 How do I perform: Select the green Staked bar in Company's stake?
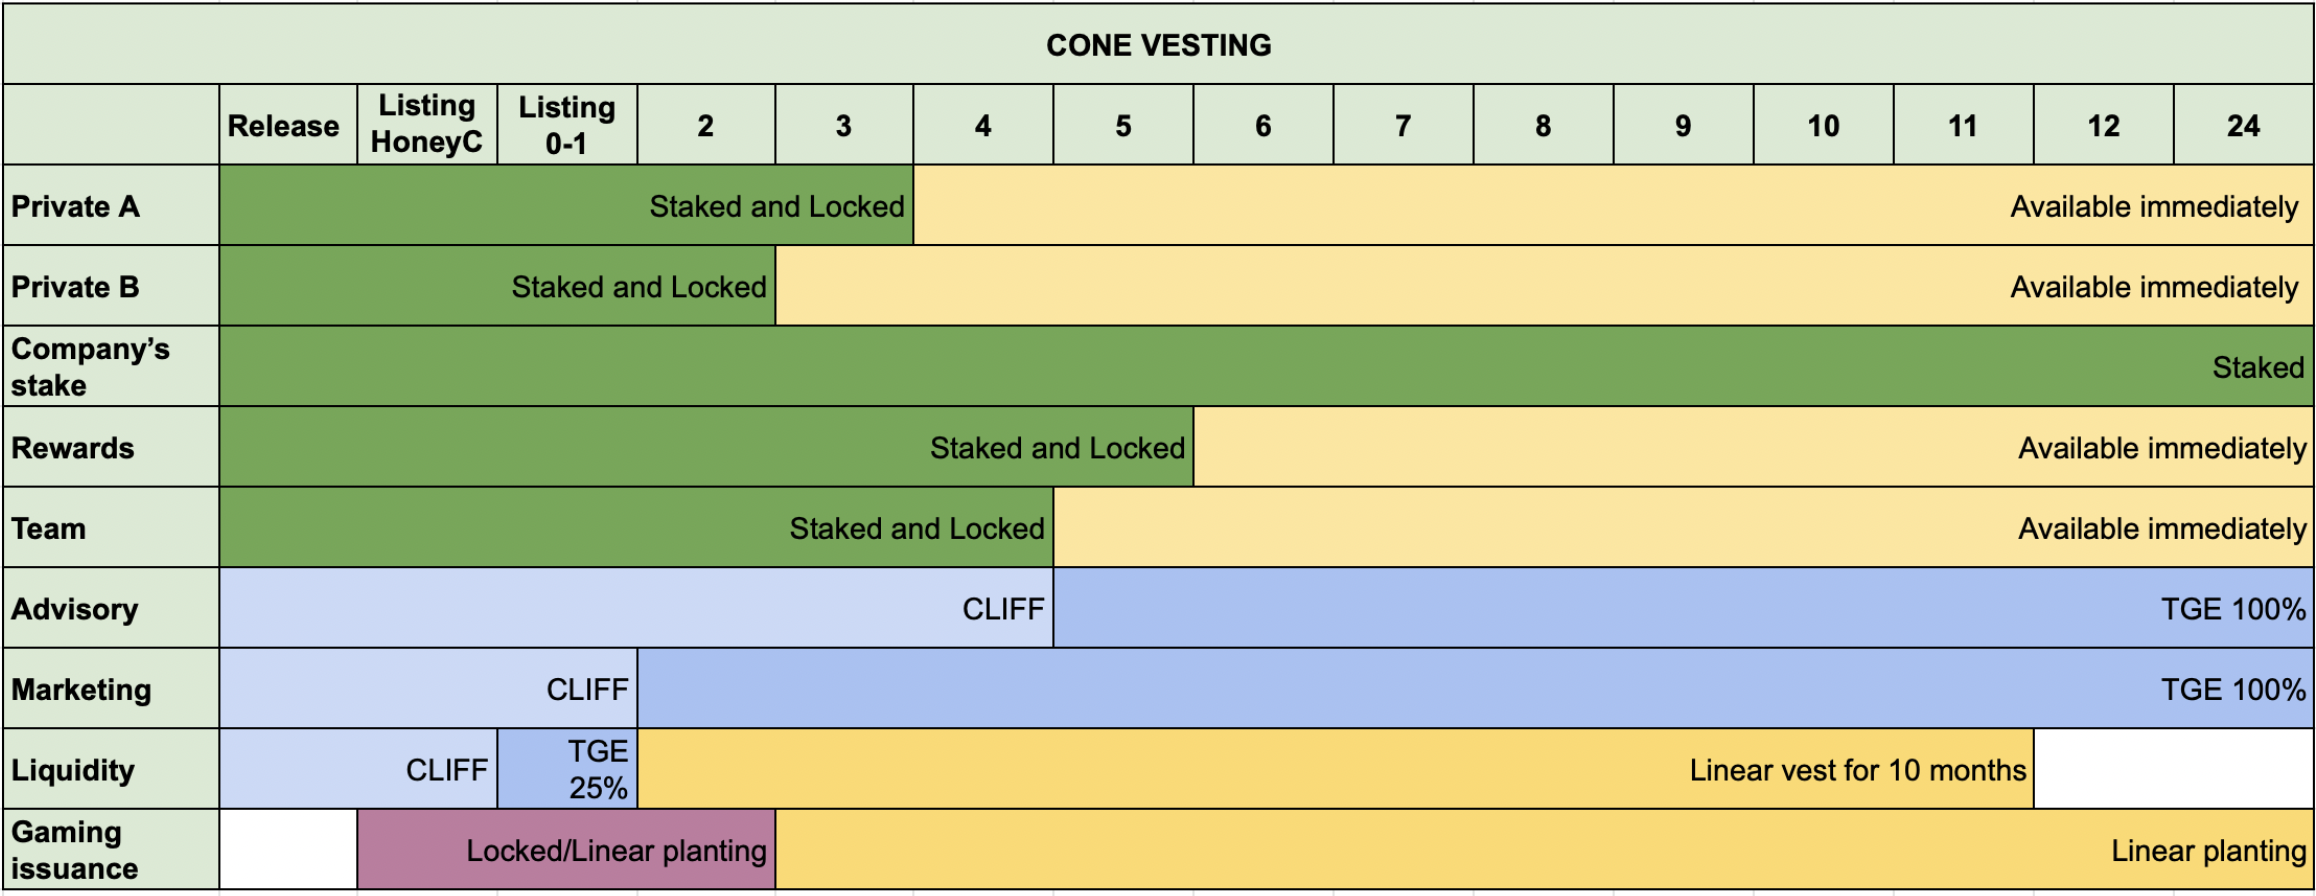click(1265, 367)
